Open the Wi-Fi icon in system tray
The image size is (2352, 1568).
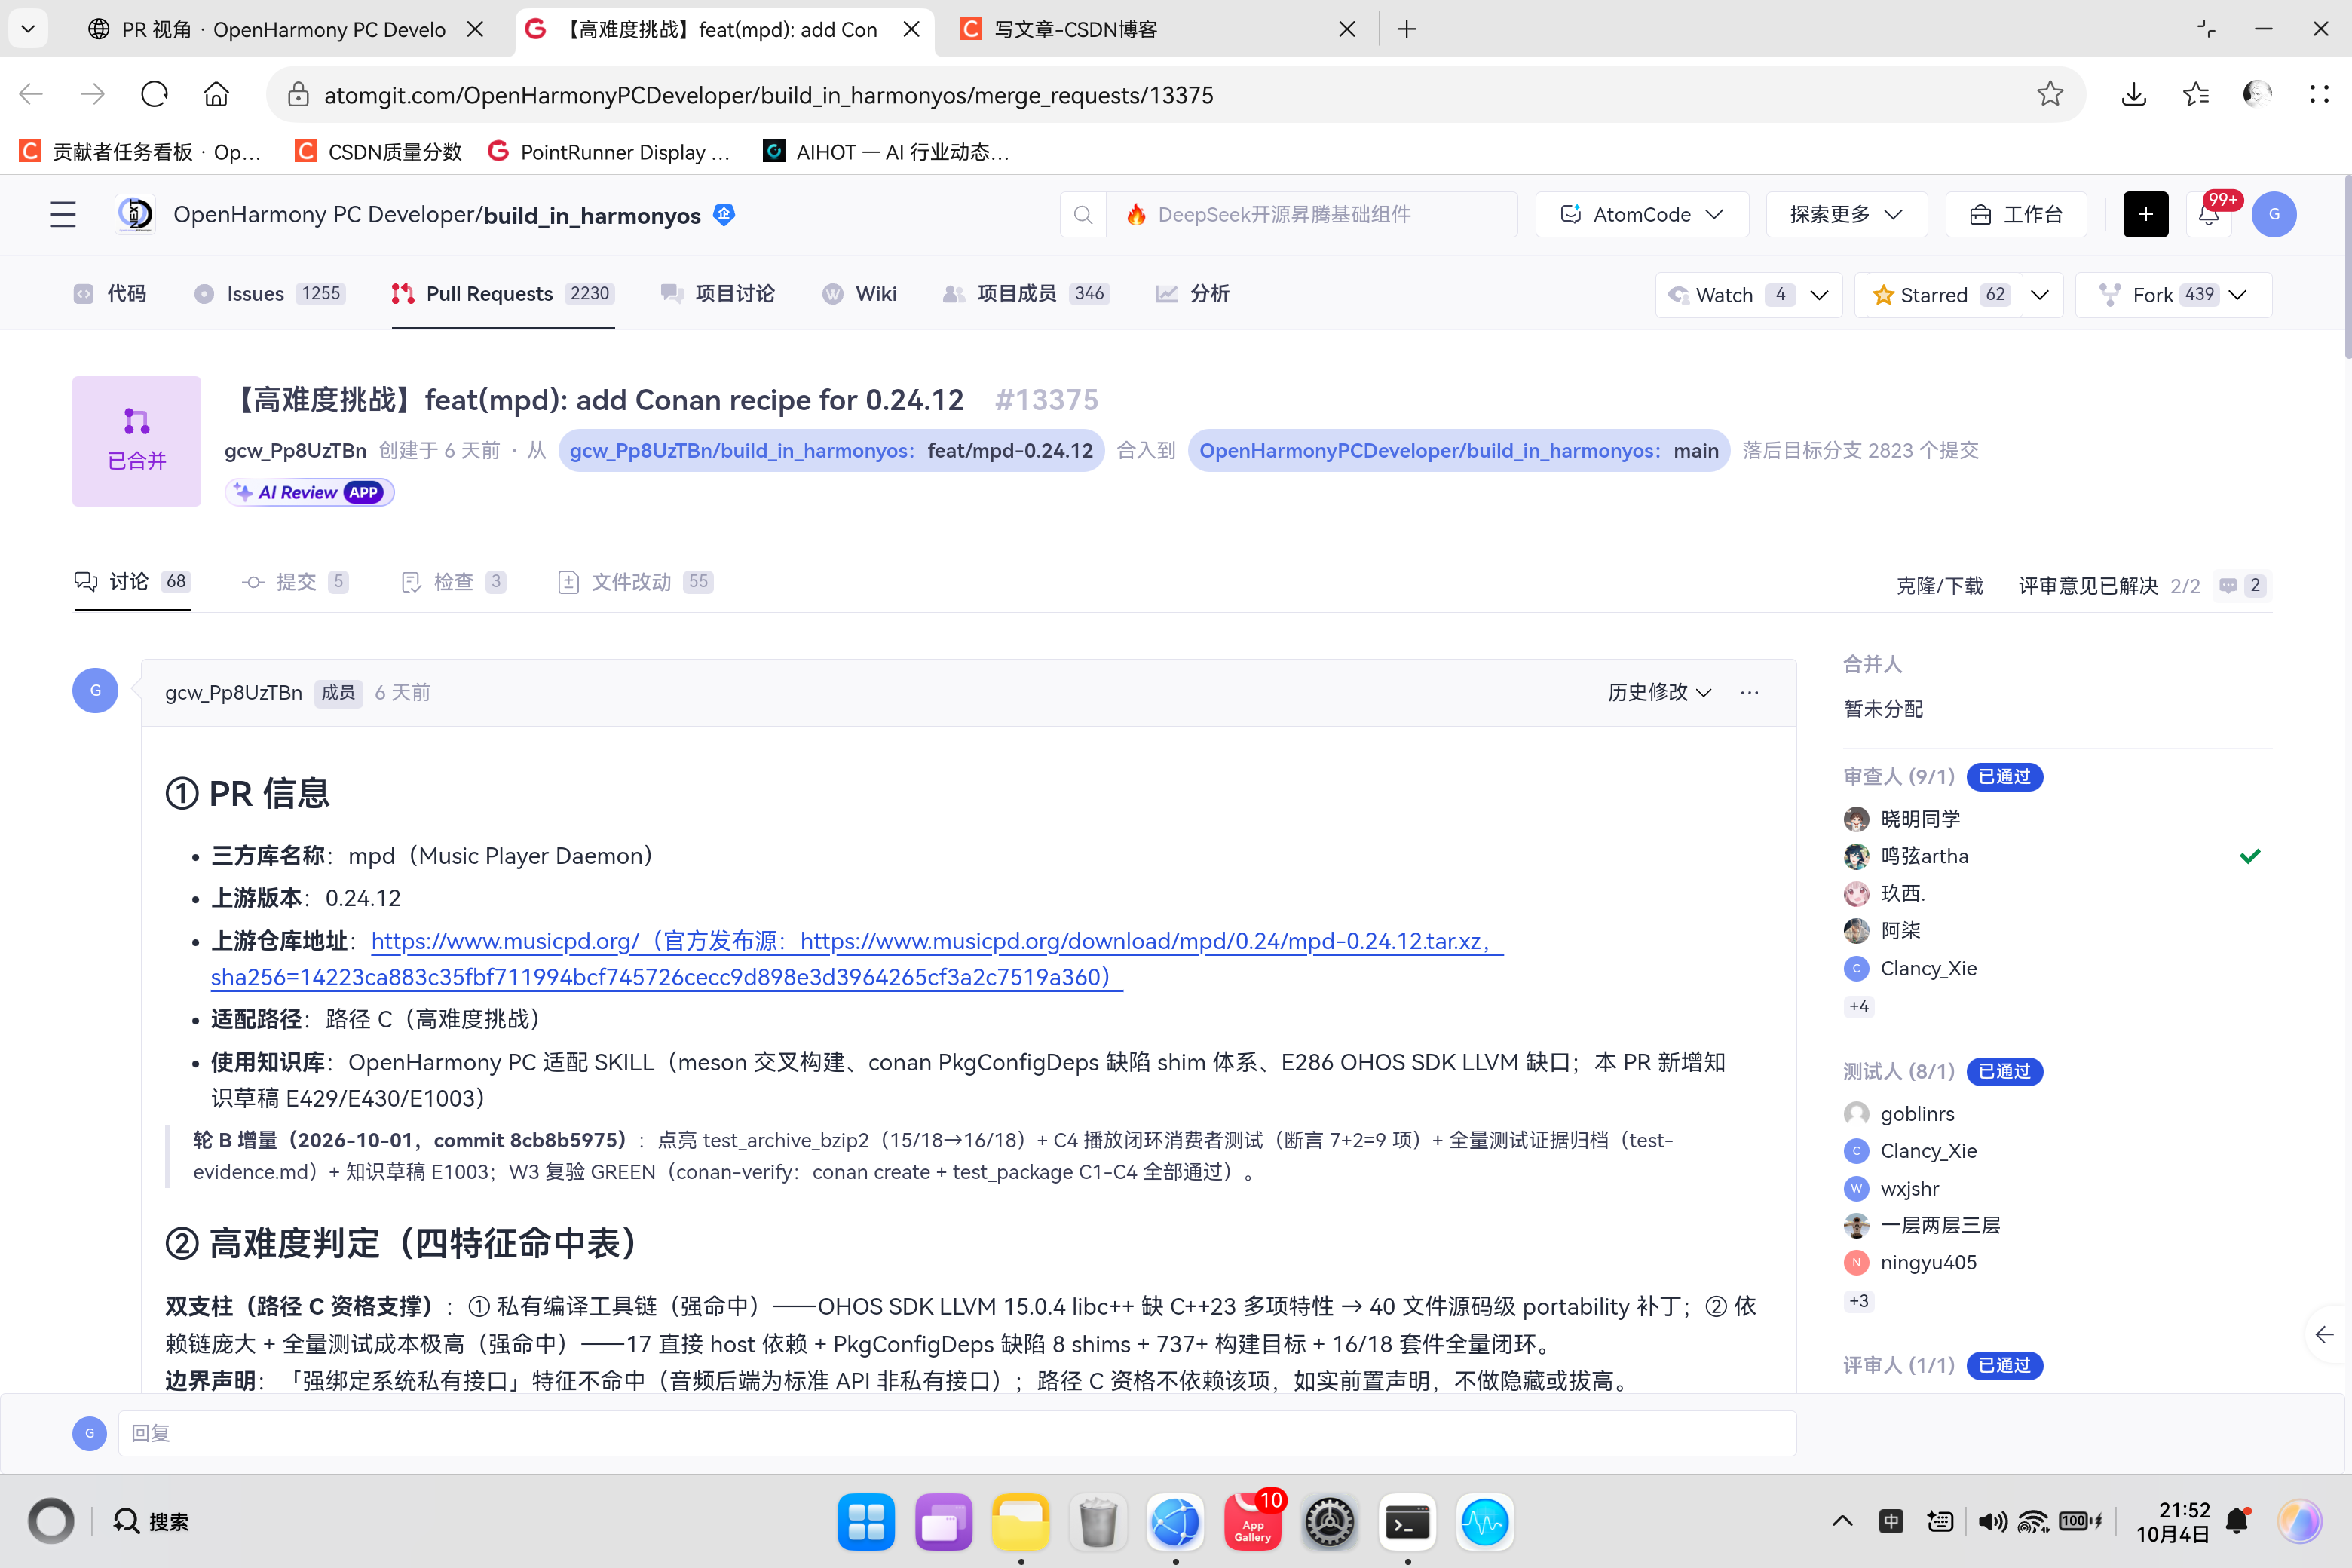click(x=2033, y=1521)
